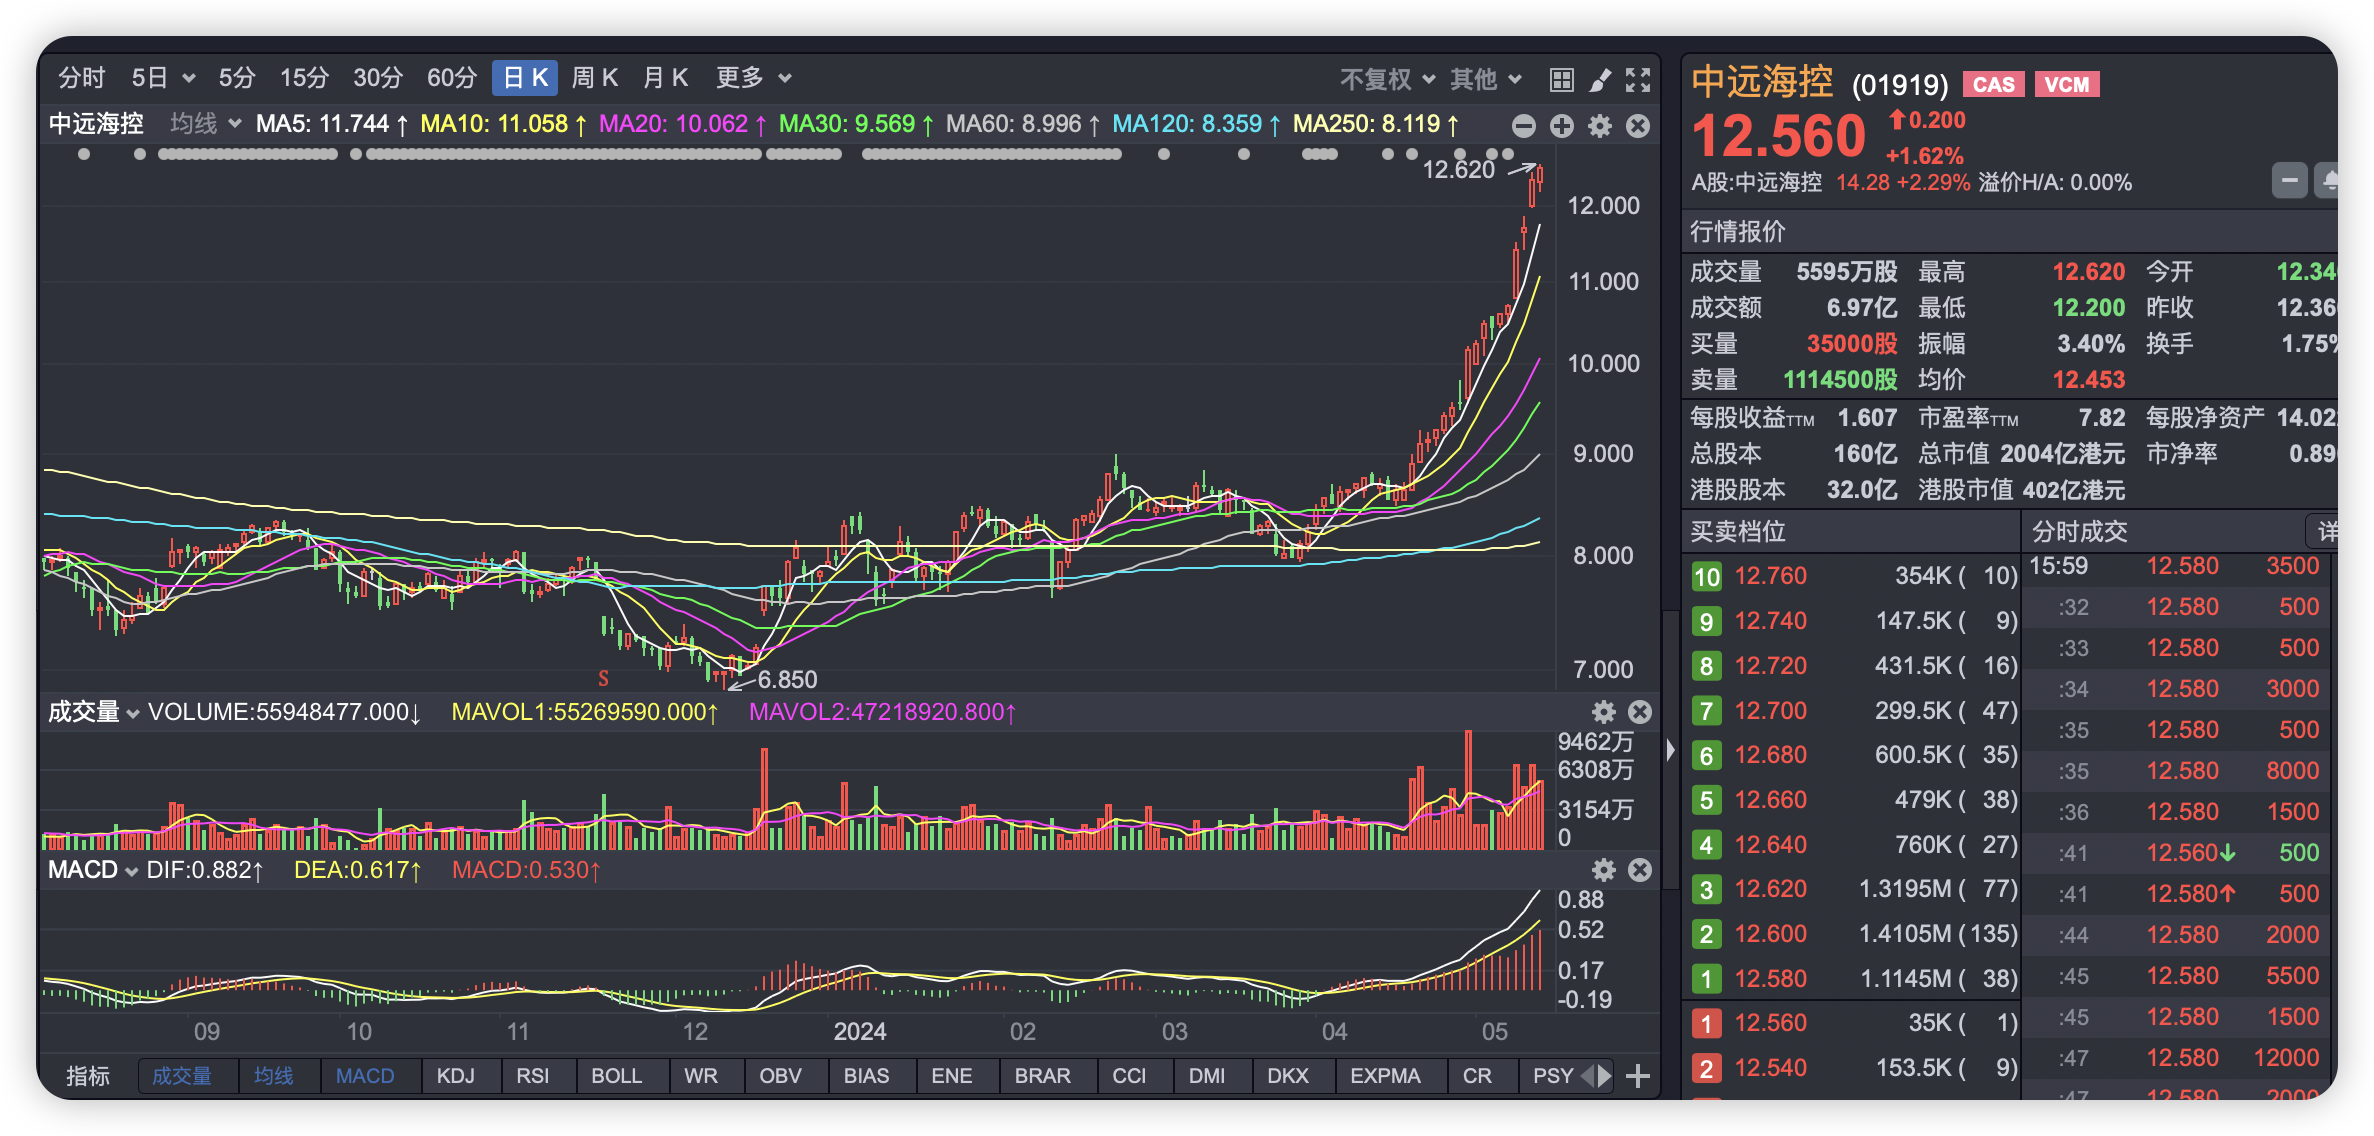Select the drawing brush tool icon
Screen dimensions: 2374x1136
click(x=1600, y=80)
